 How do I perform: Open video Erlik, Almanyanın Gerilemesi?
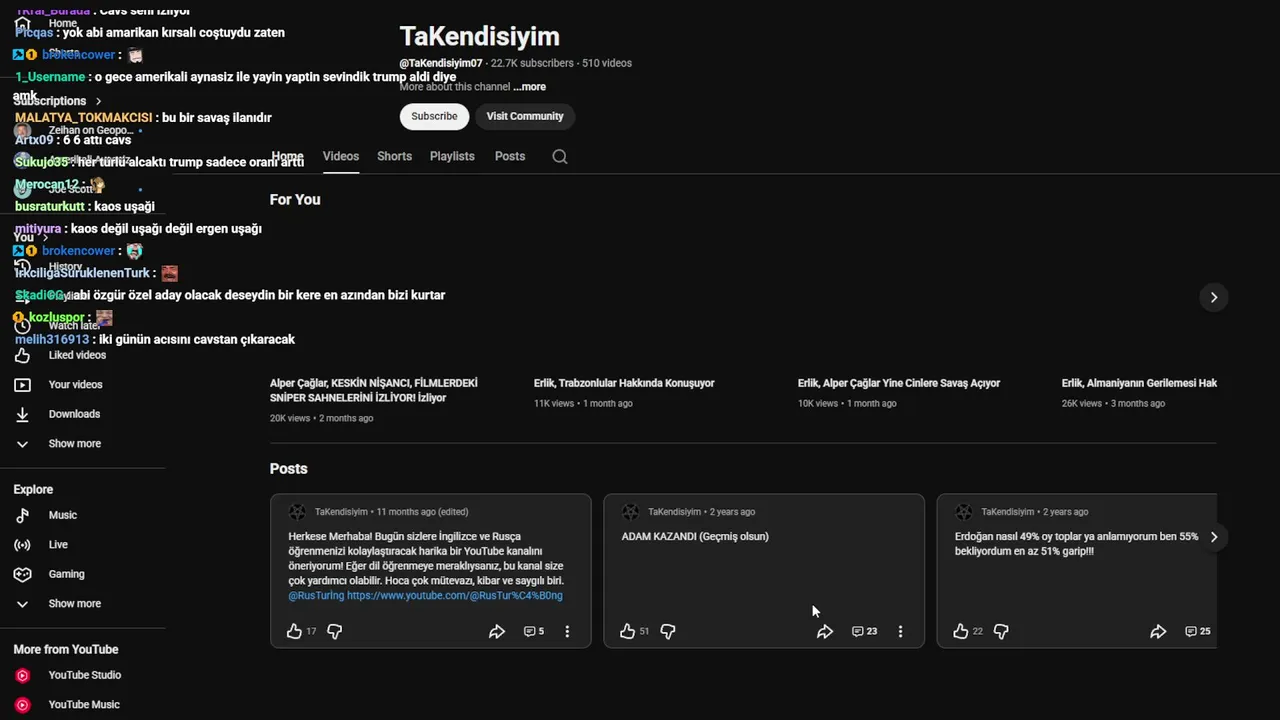[1139, 383]
